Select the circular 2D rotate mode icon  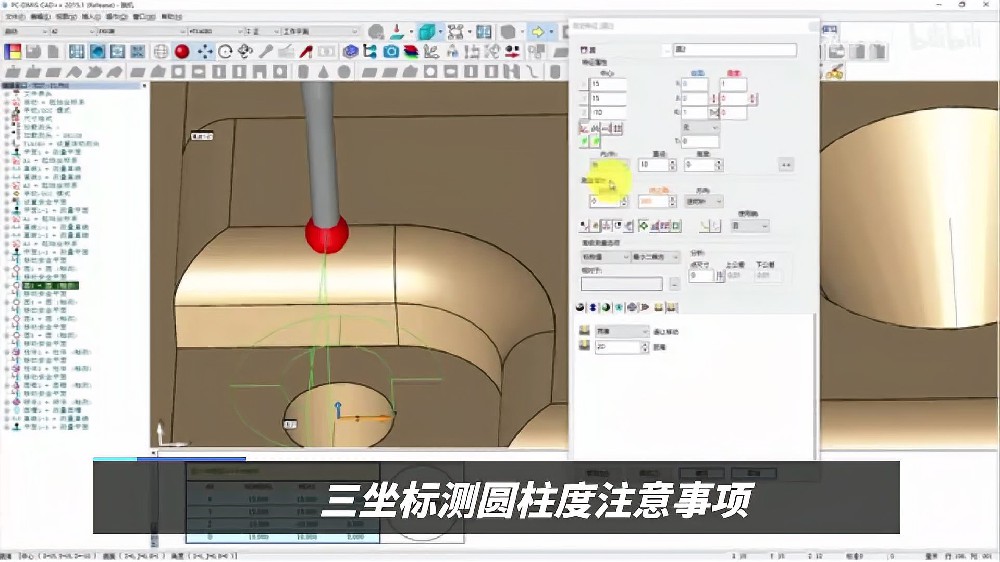coord(225,52)
